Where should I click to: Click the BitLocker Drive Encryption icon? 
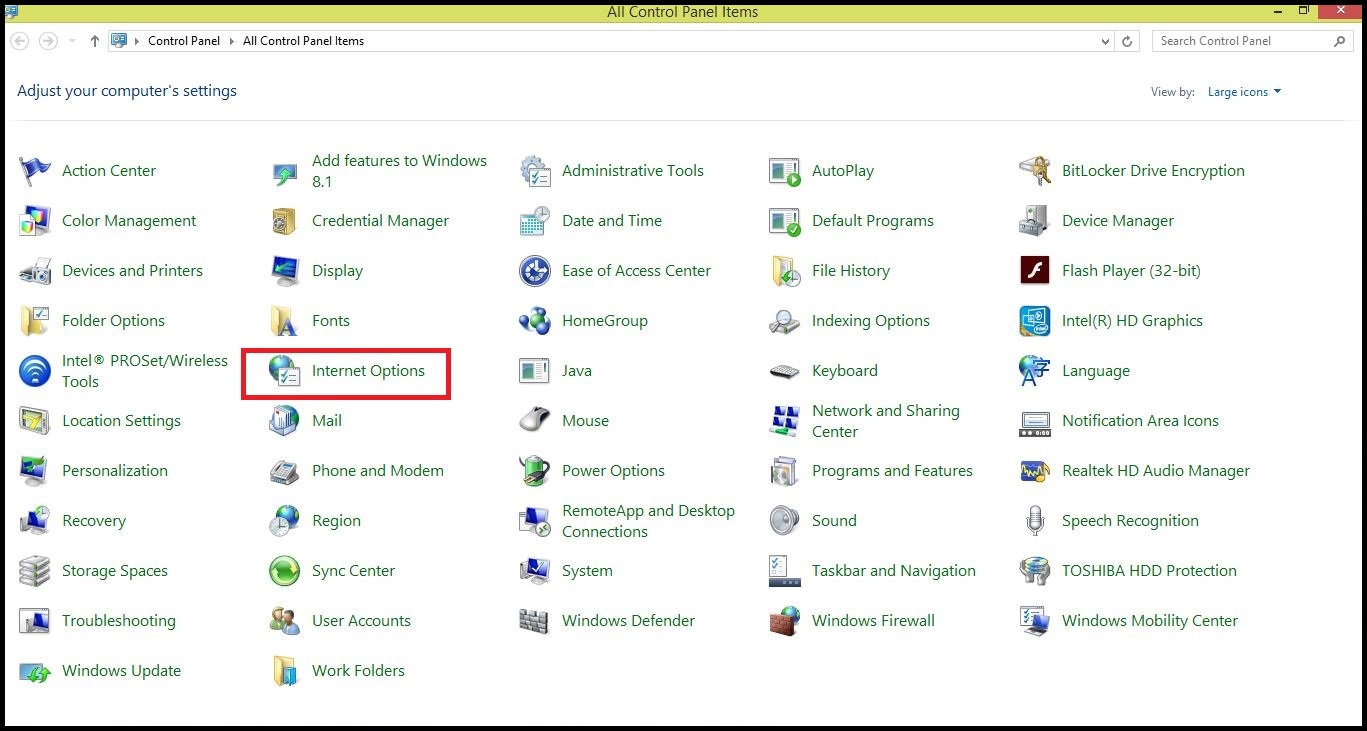1034,171
